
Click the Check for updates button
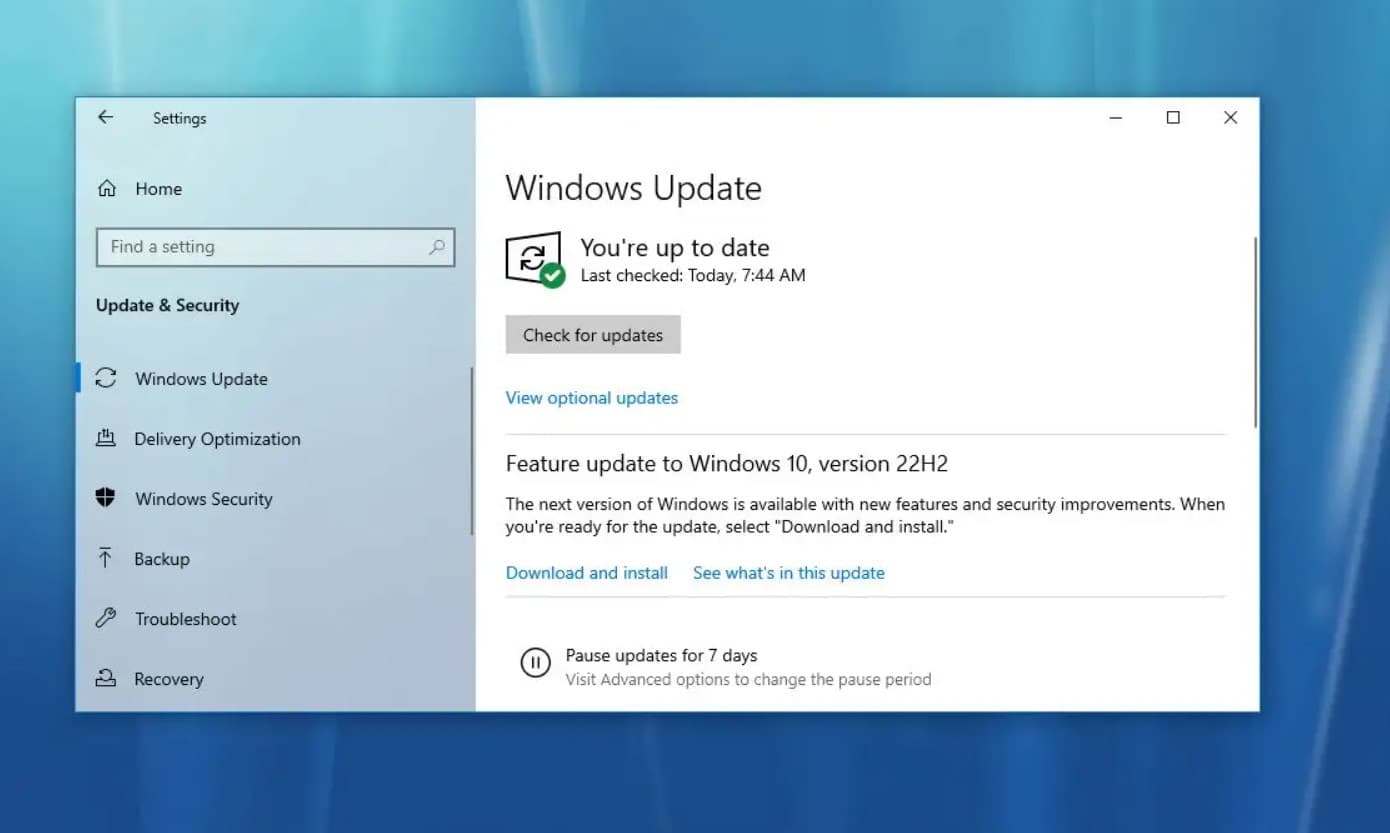[593, 335]
